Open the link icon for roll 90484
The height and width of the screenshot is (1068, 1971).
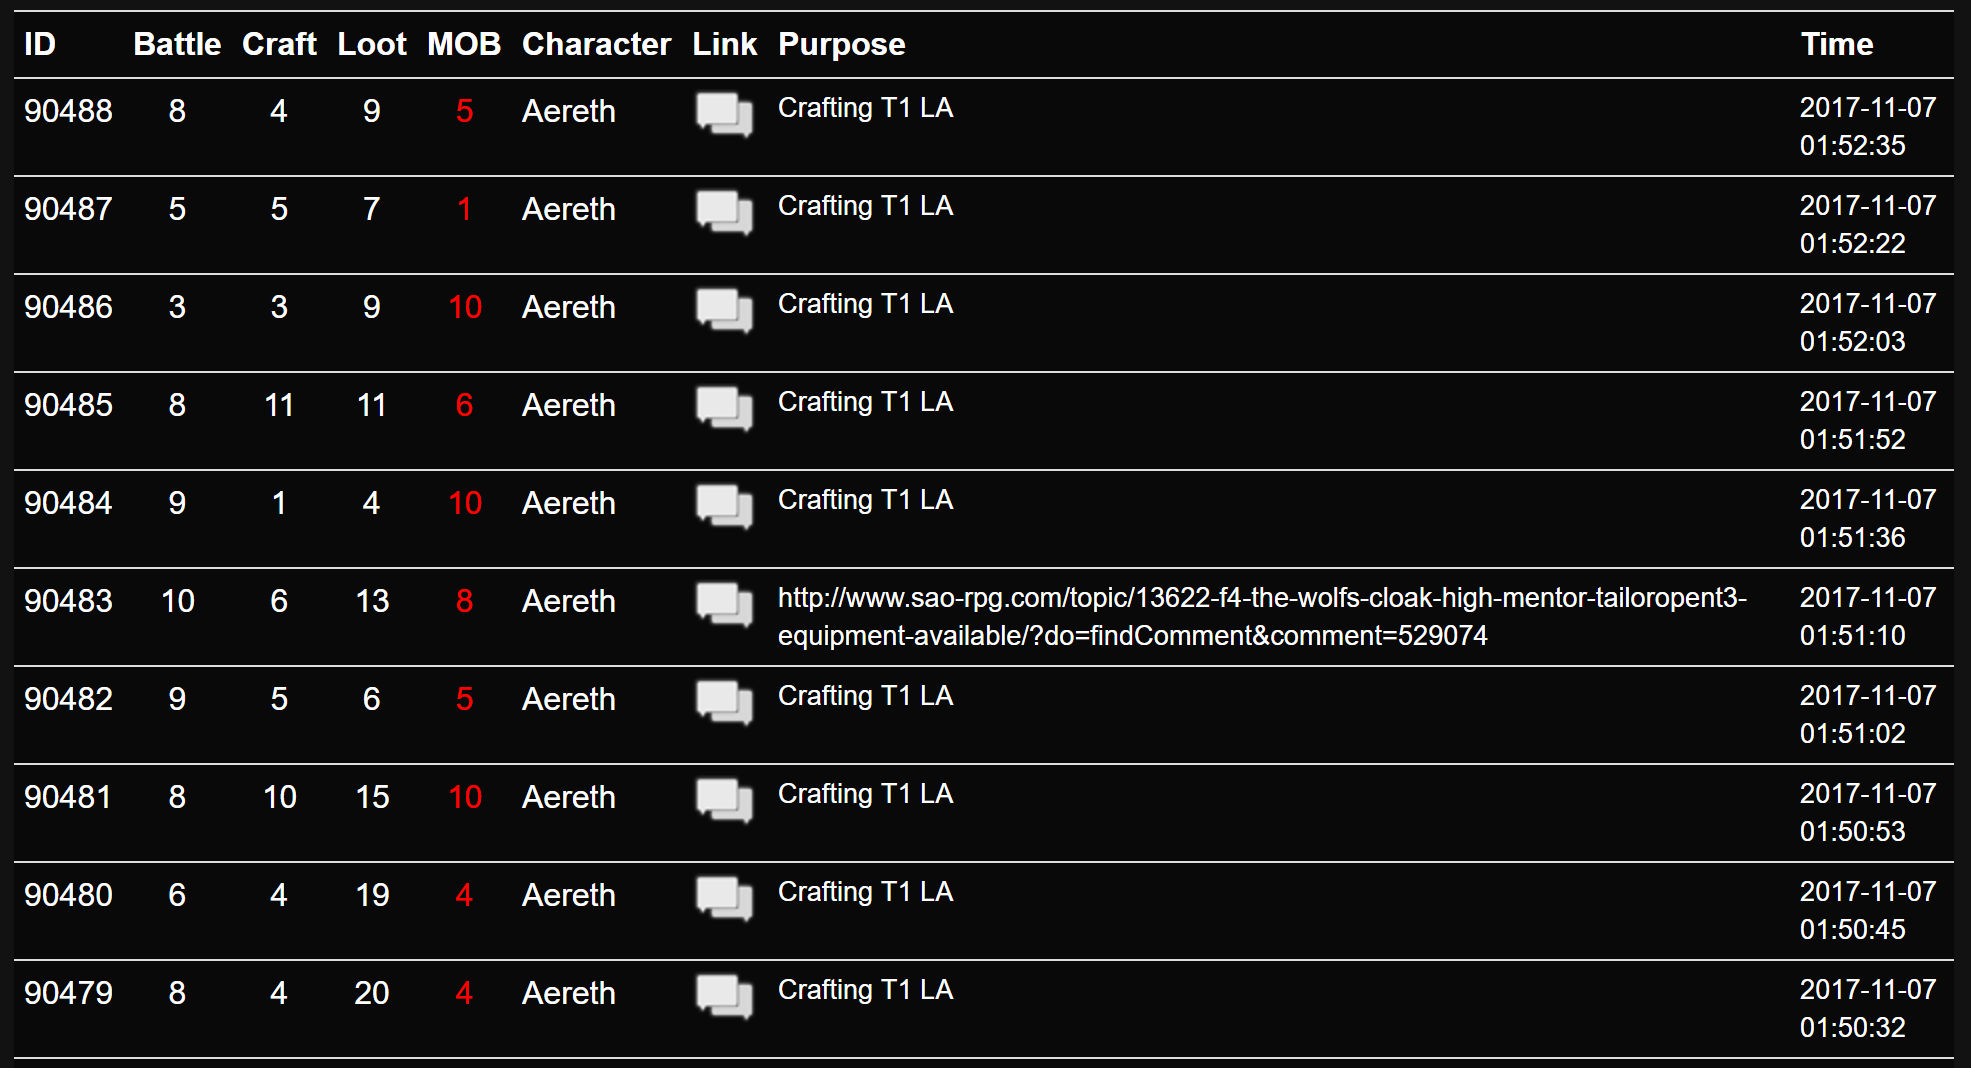[x=724, y=506]
